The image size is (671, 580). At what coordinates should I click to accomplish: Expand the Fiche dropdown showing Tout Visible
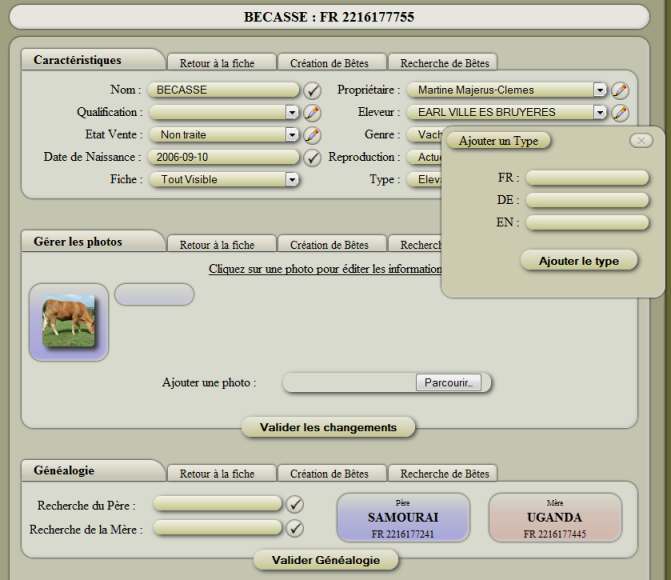292,180
